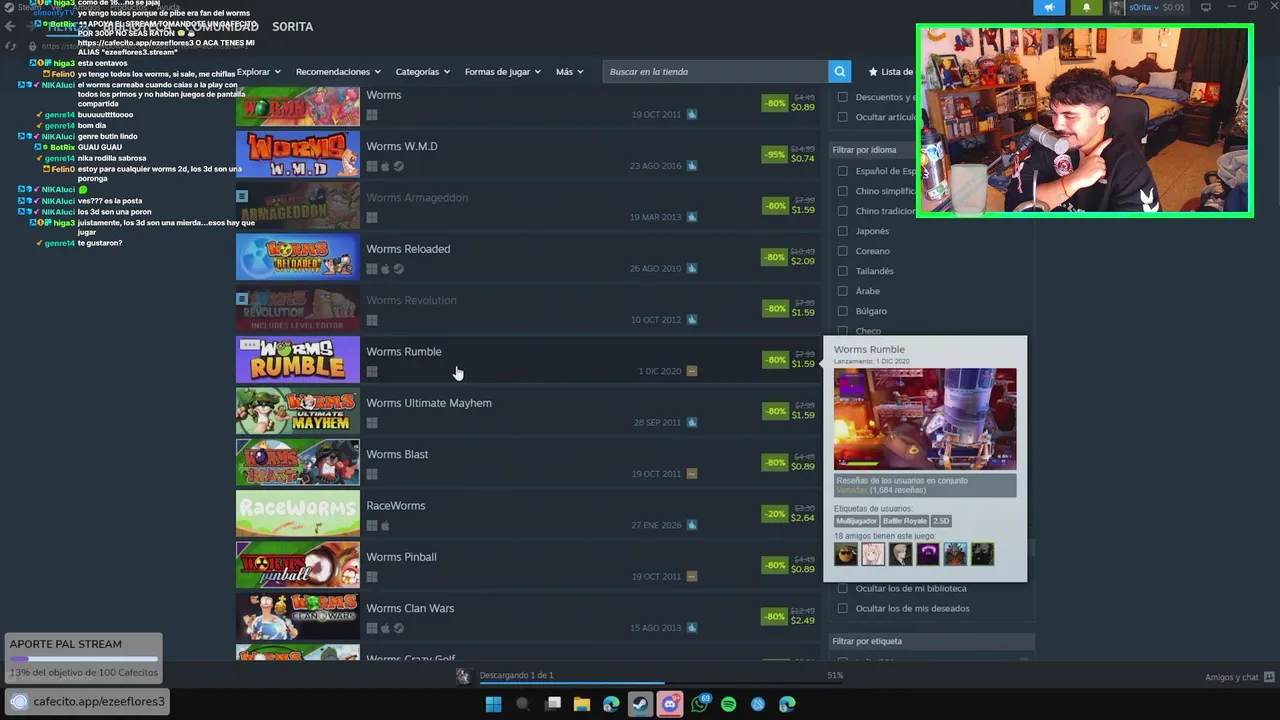
Task: Tick the Chino simplificado checkbox
Action: (842, 191)
